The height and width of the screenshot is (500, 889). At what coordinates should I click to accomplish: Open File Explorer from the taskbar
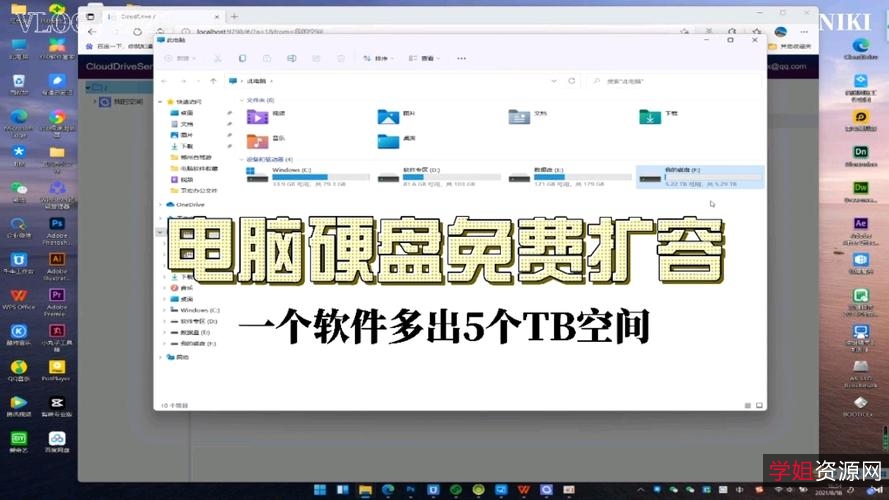365,490
